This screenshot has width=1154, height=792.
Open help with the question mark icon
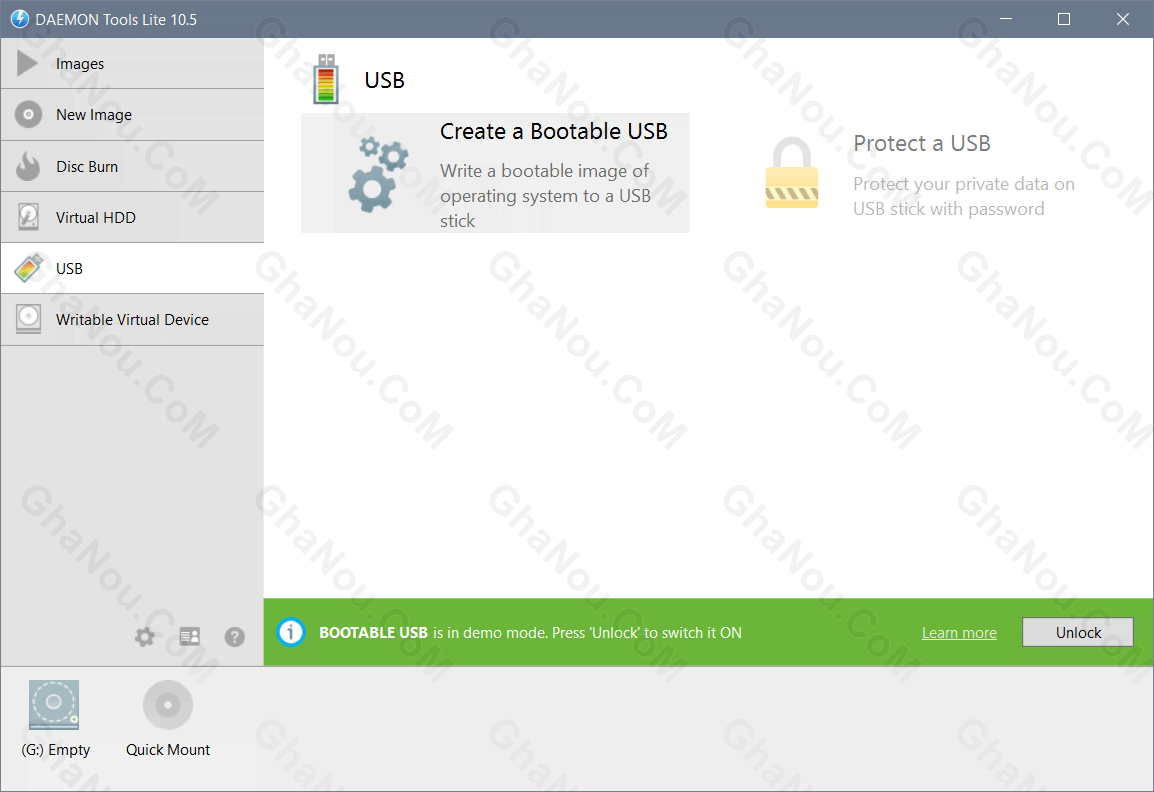point(235,637)
